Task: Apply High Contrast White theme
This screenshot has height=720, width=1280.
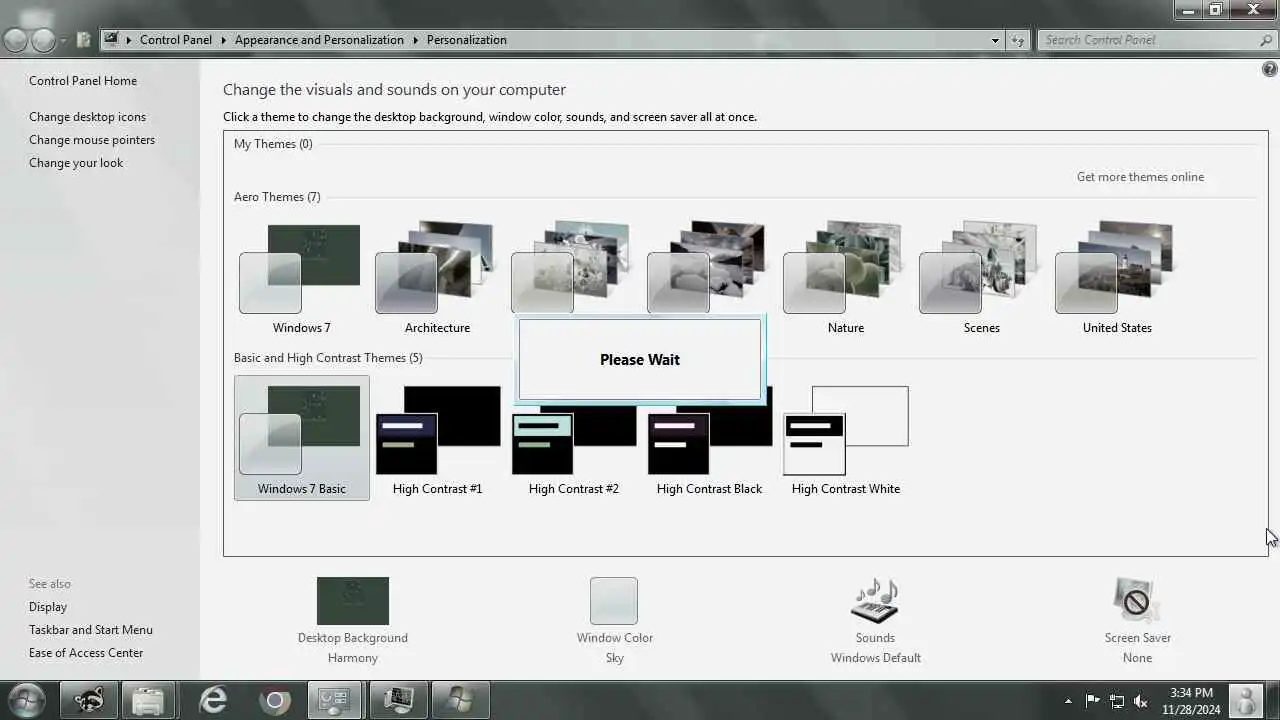Action: tap(845, 438)
